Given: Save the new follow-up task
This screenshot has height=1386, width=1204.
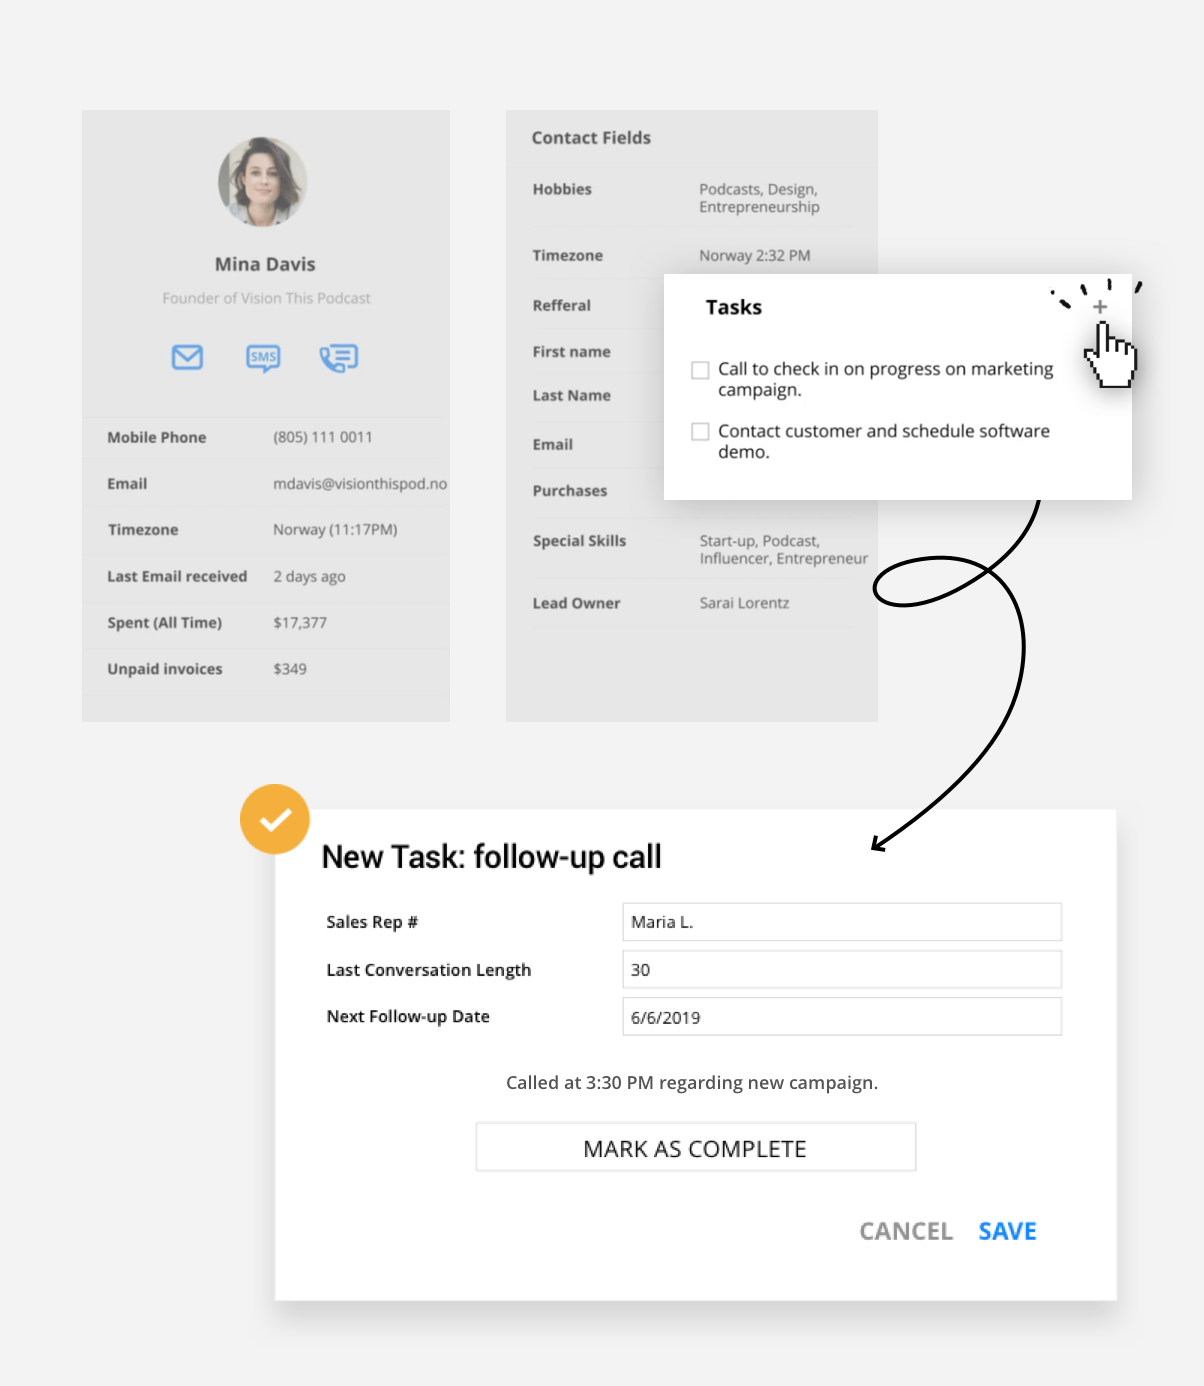Looking at the screenshot, I should tap(1006, 1231).
